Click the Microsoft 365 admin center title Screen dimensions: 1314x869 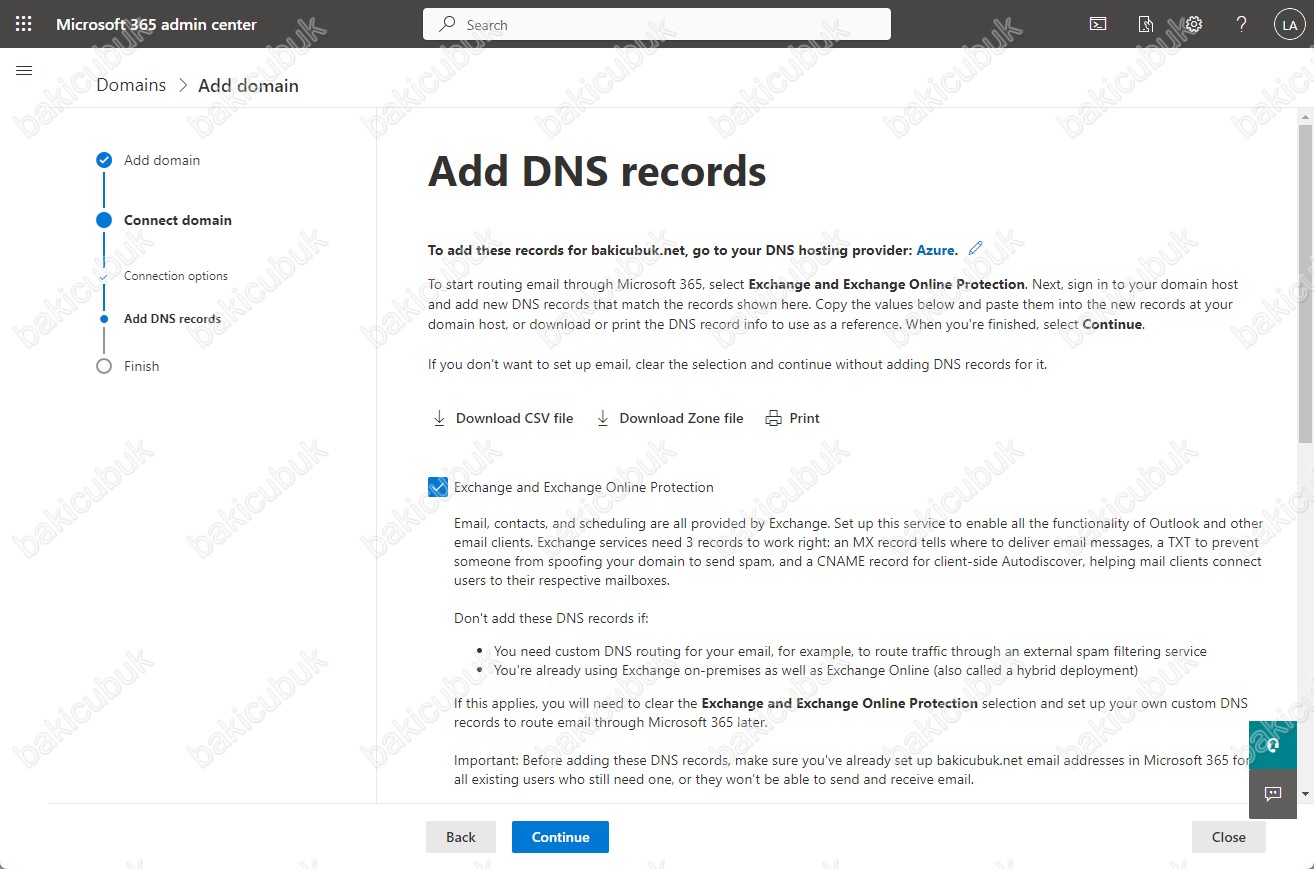(x=156, y=24)
